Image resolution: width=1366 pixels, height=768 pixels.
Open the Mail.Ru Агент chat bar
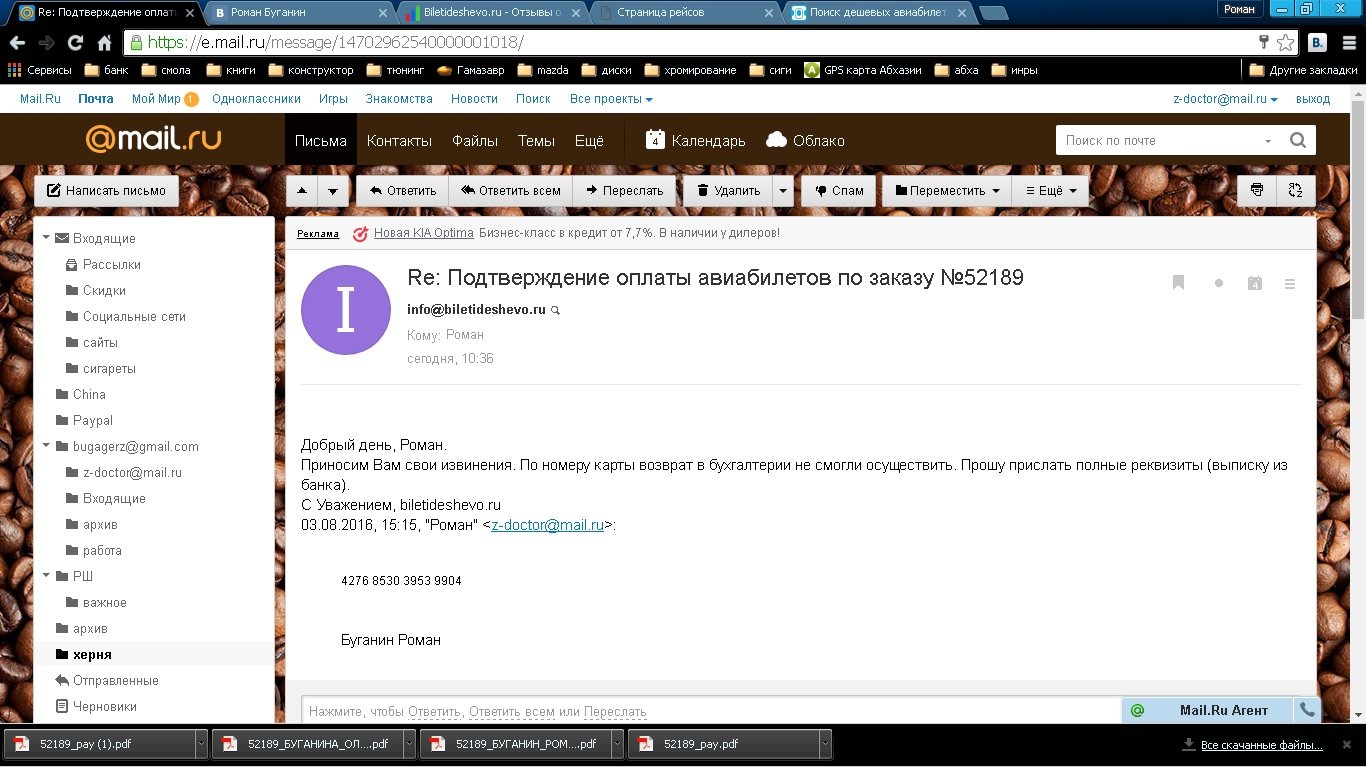1208,710
